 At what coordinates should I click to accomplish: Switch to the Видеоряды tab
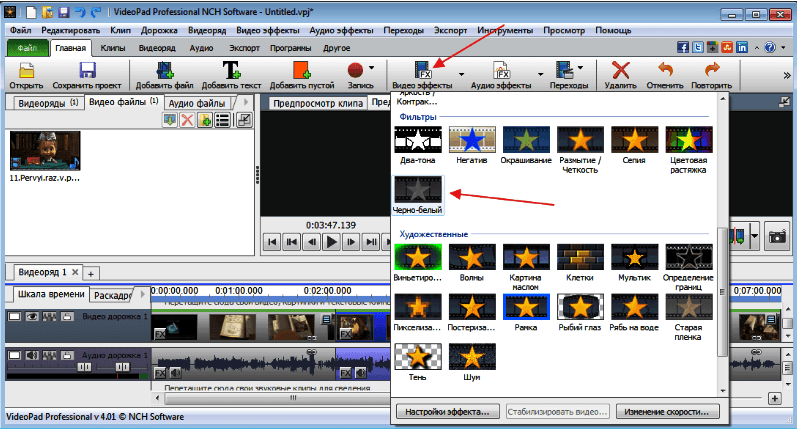point(48,103)
